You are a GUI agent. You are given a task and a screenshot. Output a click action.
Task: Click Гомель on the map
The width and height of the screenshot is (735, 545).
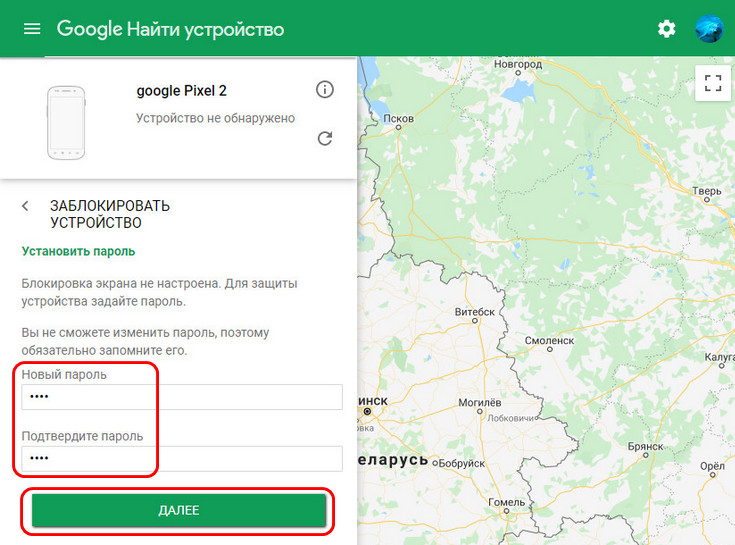[507, 502]
